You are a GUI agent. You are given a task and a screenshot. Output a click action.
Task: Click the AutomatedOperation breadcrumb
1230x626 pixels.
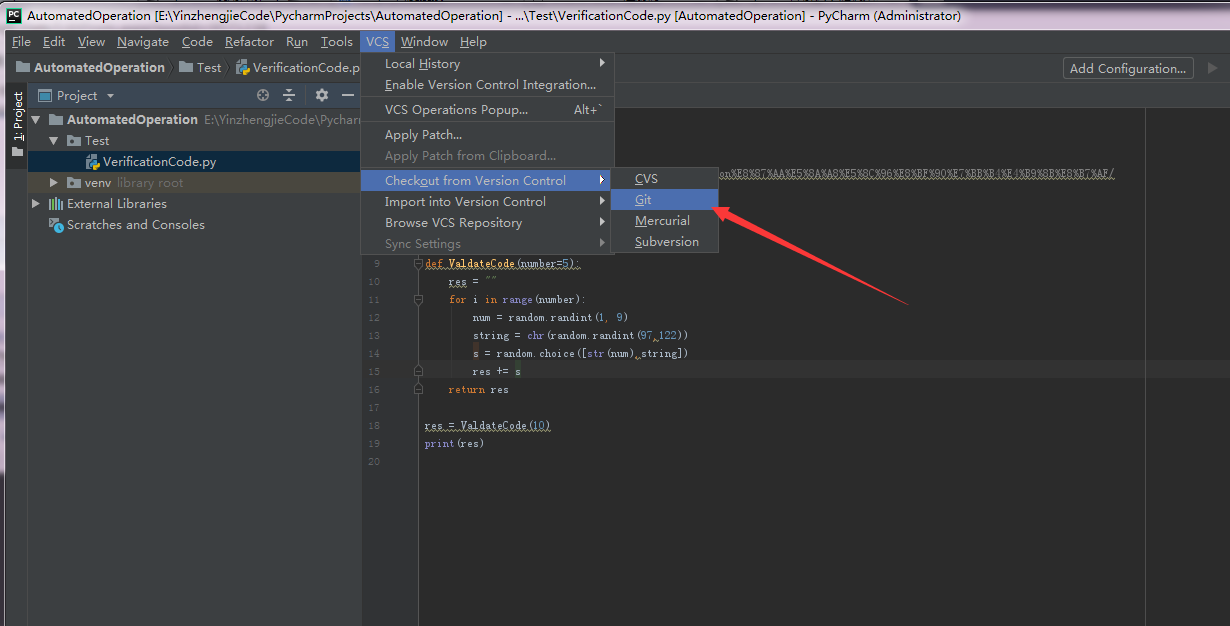point(91,67)
